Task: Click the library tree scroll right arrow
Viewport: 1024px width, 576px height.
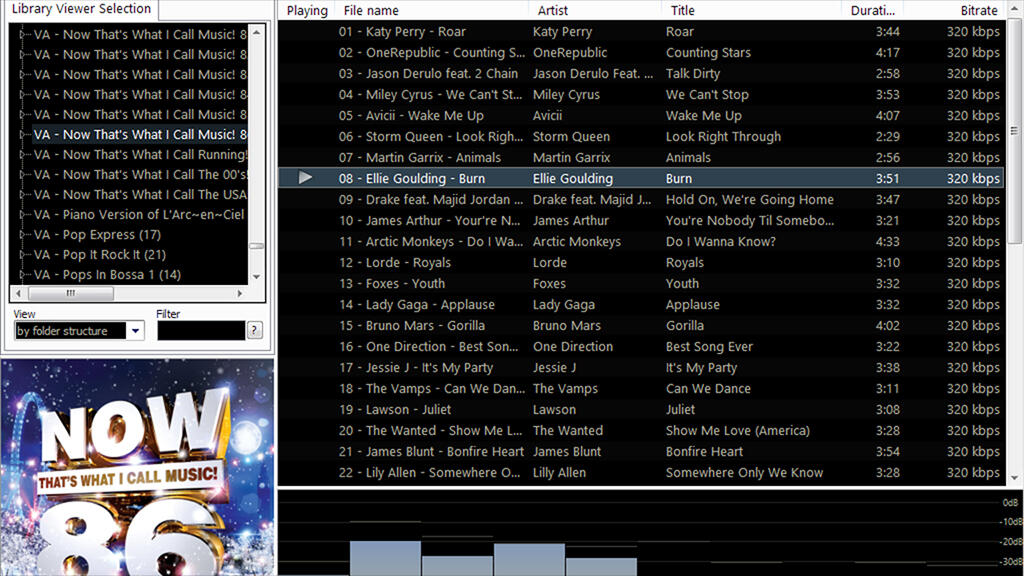Action: click(240, 293)
